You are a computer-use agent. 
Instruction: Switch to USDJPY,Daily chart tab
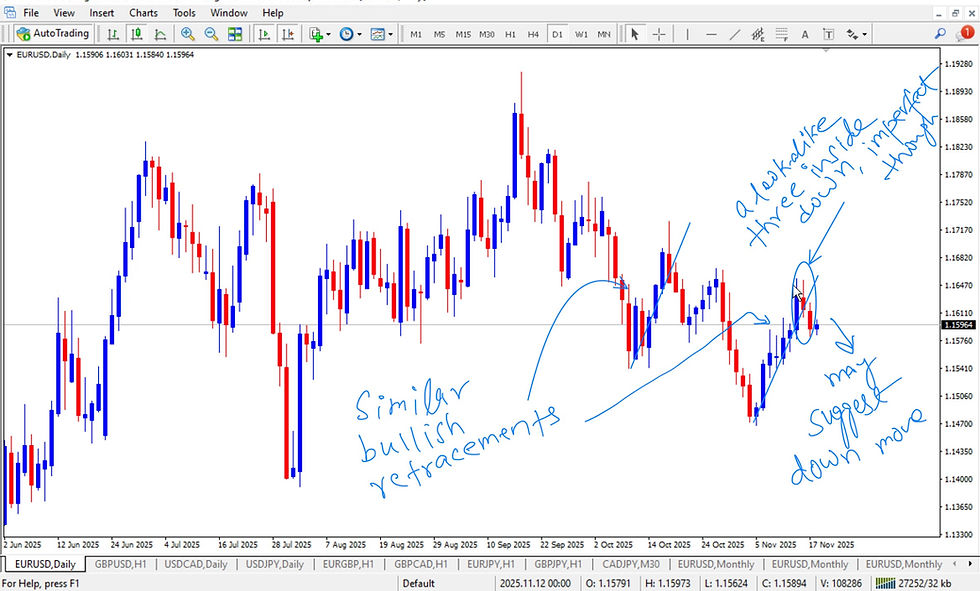[274, 564]
